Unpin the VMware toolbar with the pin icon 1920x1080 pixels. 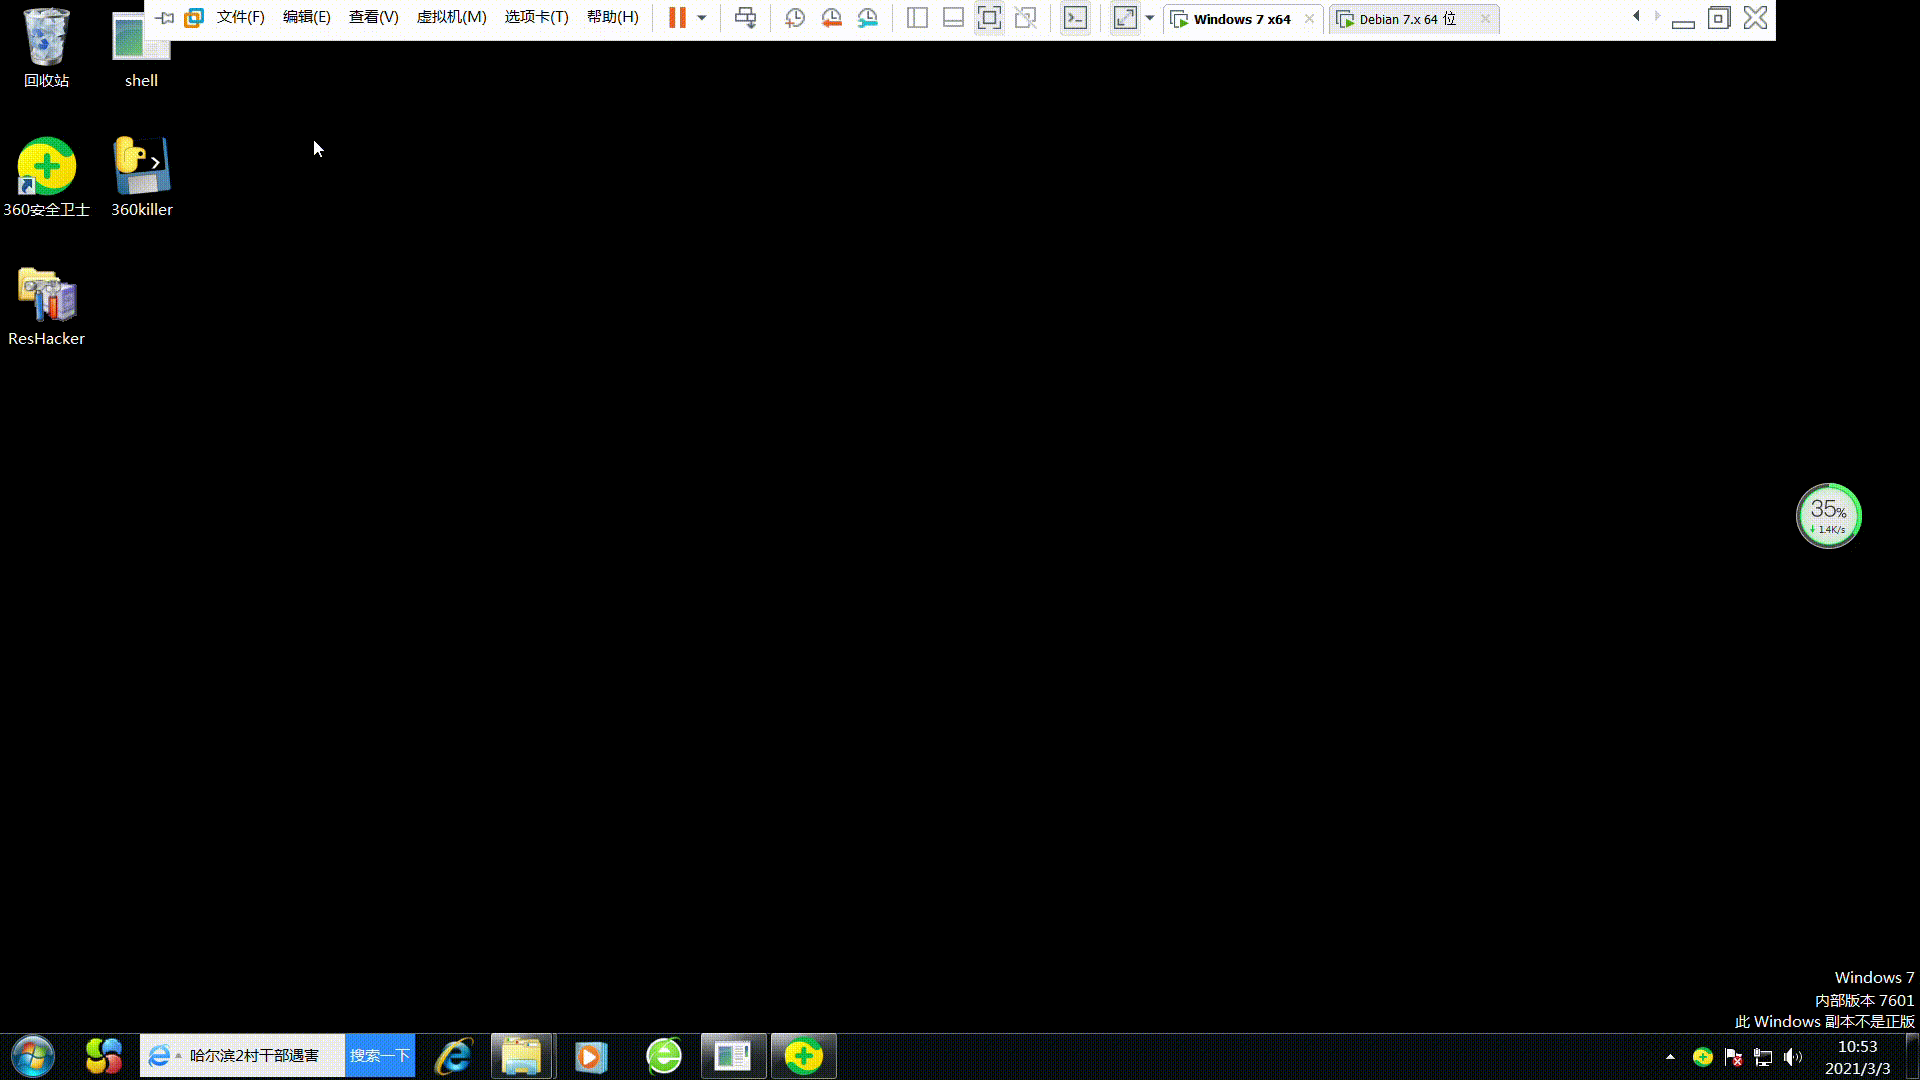165,17
